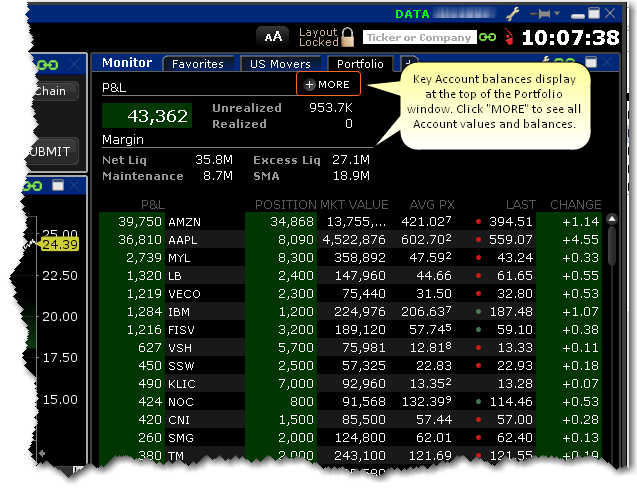Click the chart panel's window icon

(x=59, y=185)
